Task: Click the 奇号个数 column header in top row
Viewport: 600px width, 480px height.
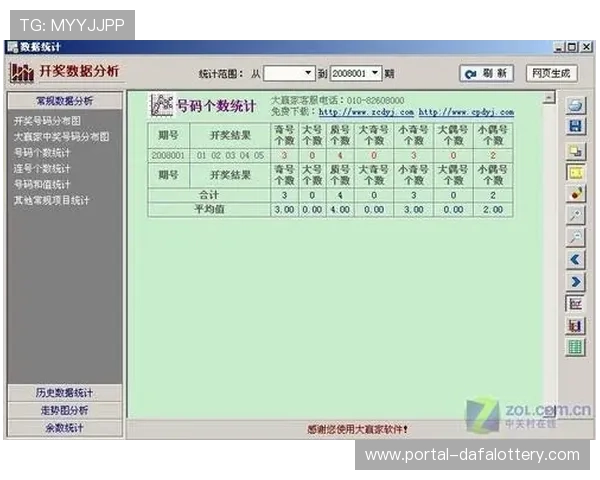Action: tap(284, 135)
